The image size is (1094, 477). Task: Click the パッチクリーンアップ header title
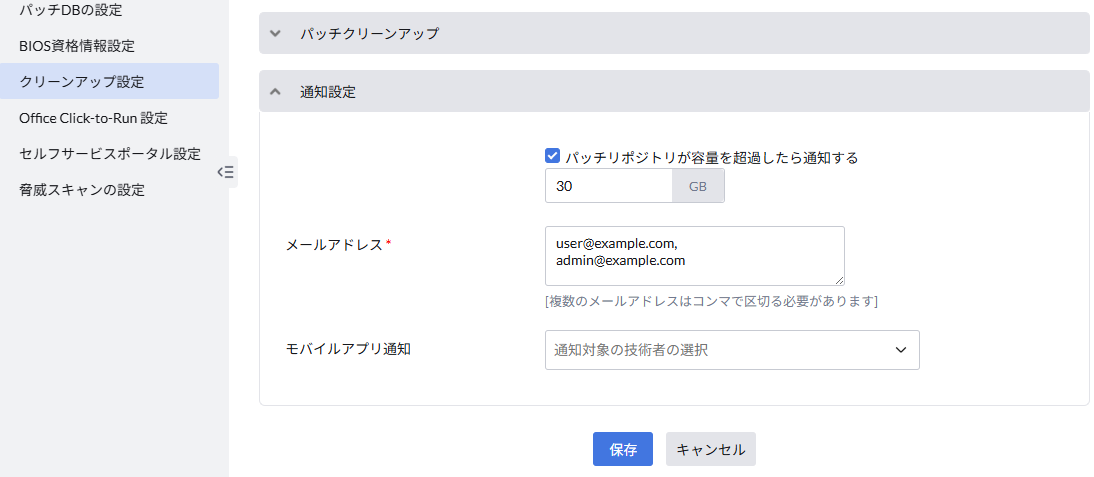click(369, 33)
